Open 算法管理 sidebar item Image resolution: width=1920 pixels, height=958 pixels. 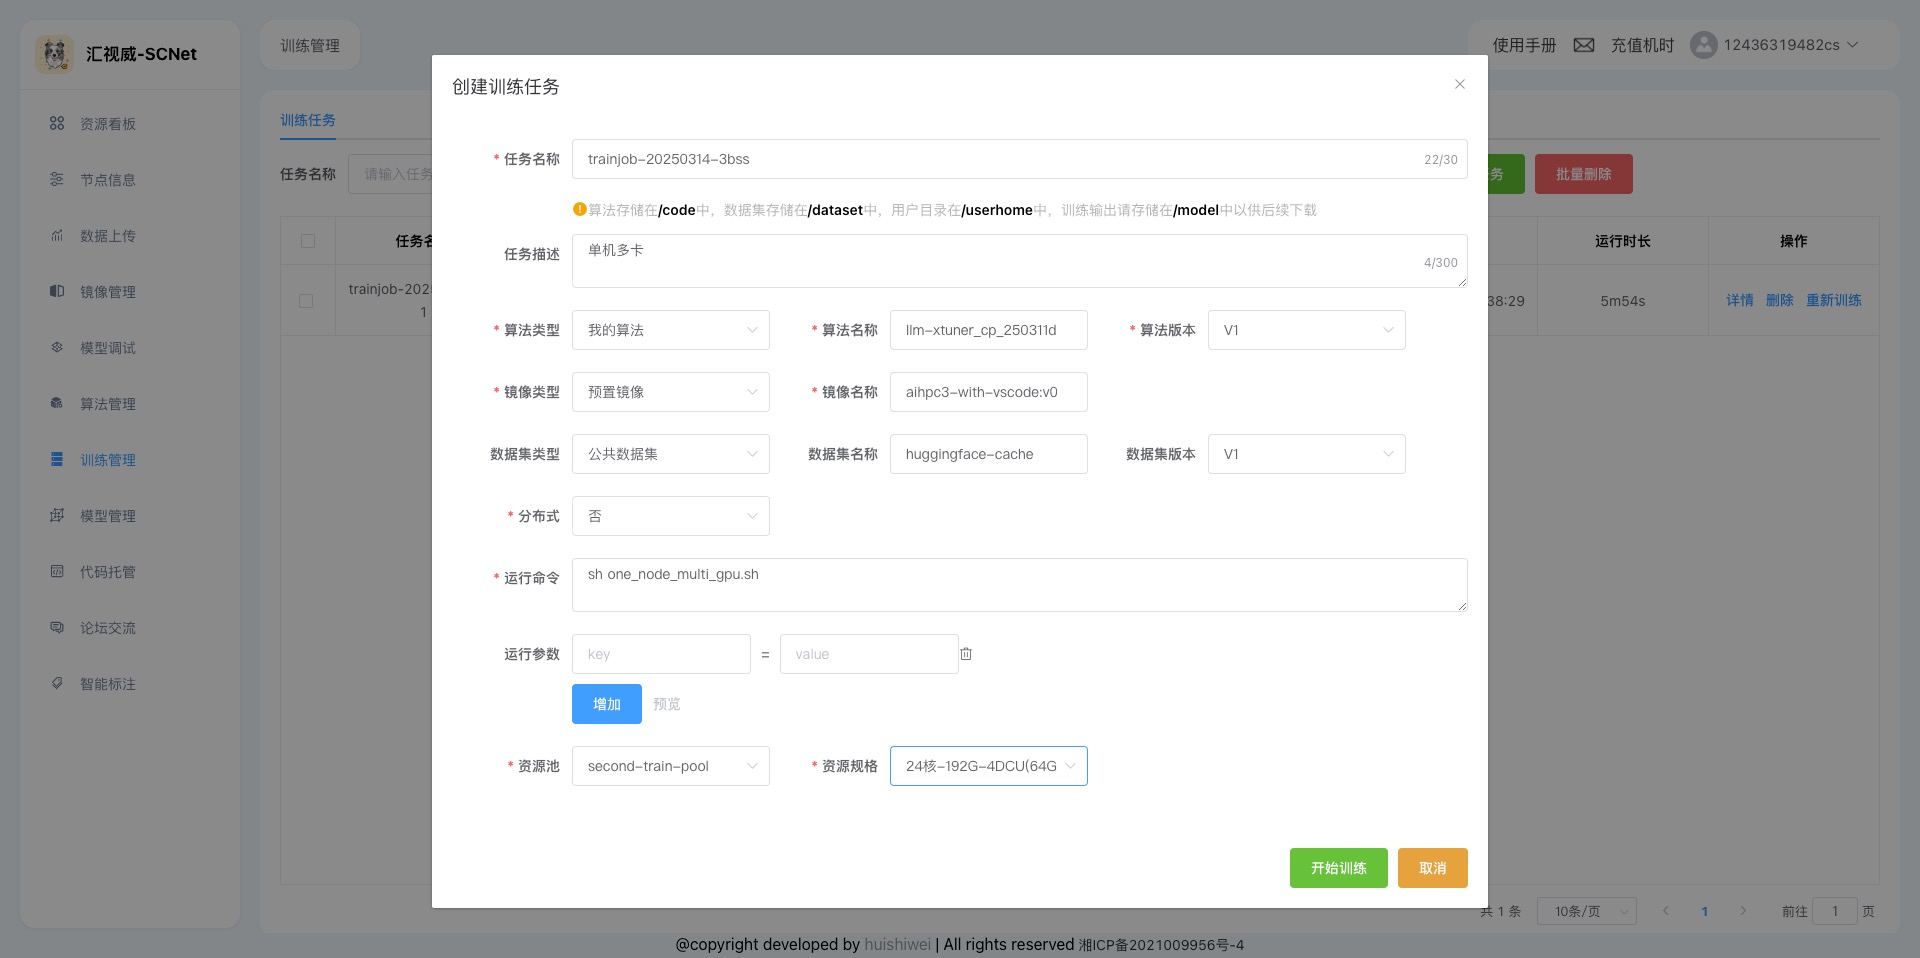click(x=107, y=404)
